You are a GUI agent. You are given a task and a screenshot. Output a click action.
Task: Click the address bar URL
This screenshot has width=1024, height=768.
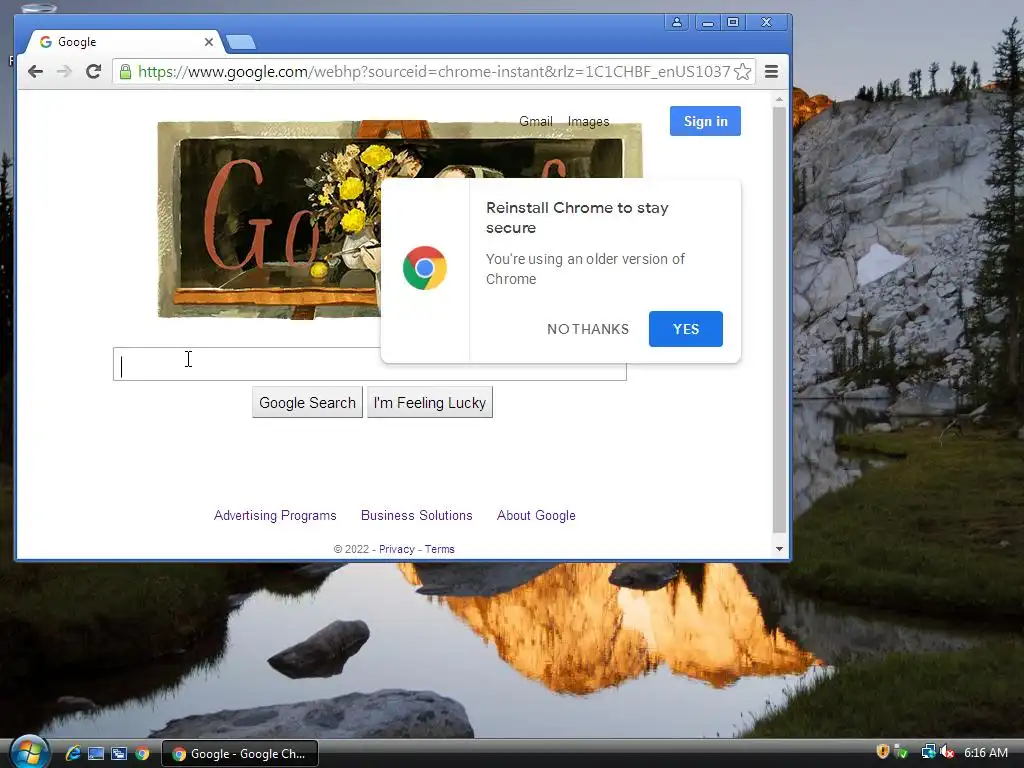tap(434, 71)
